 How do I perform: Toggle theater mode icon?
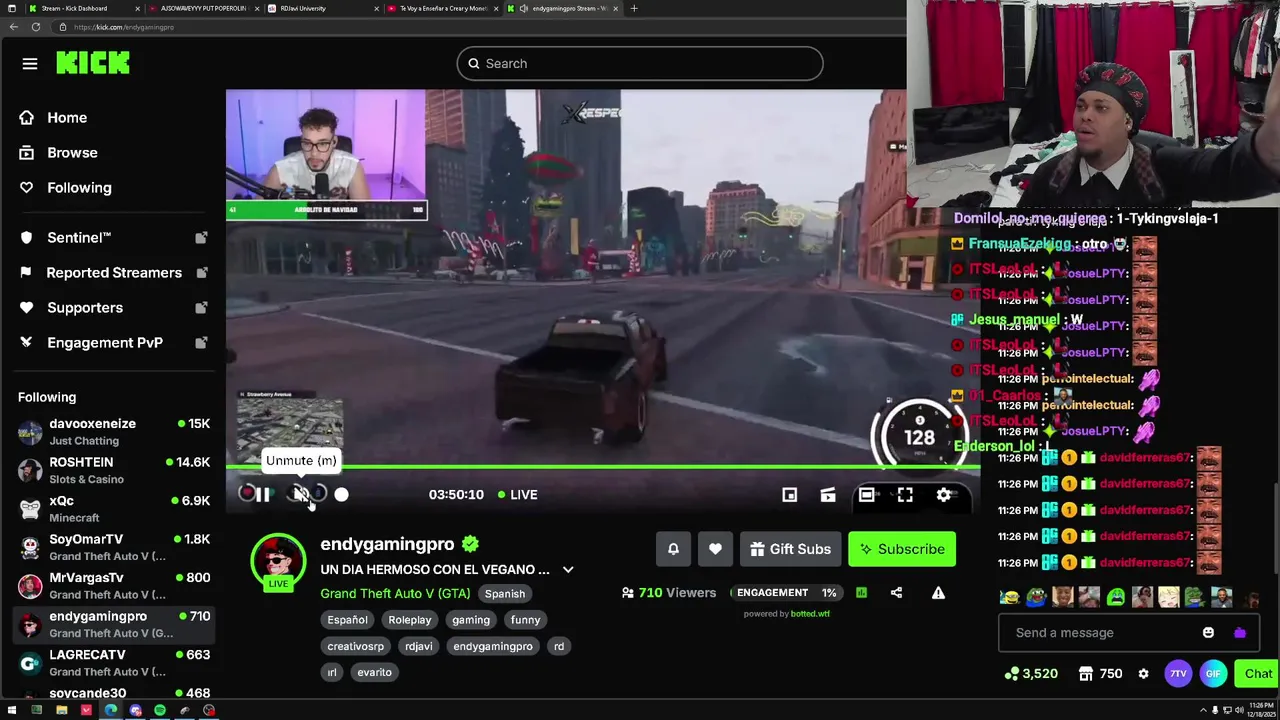pos(866,494)
